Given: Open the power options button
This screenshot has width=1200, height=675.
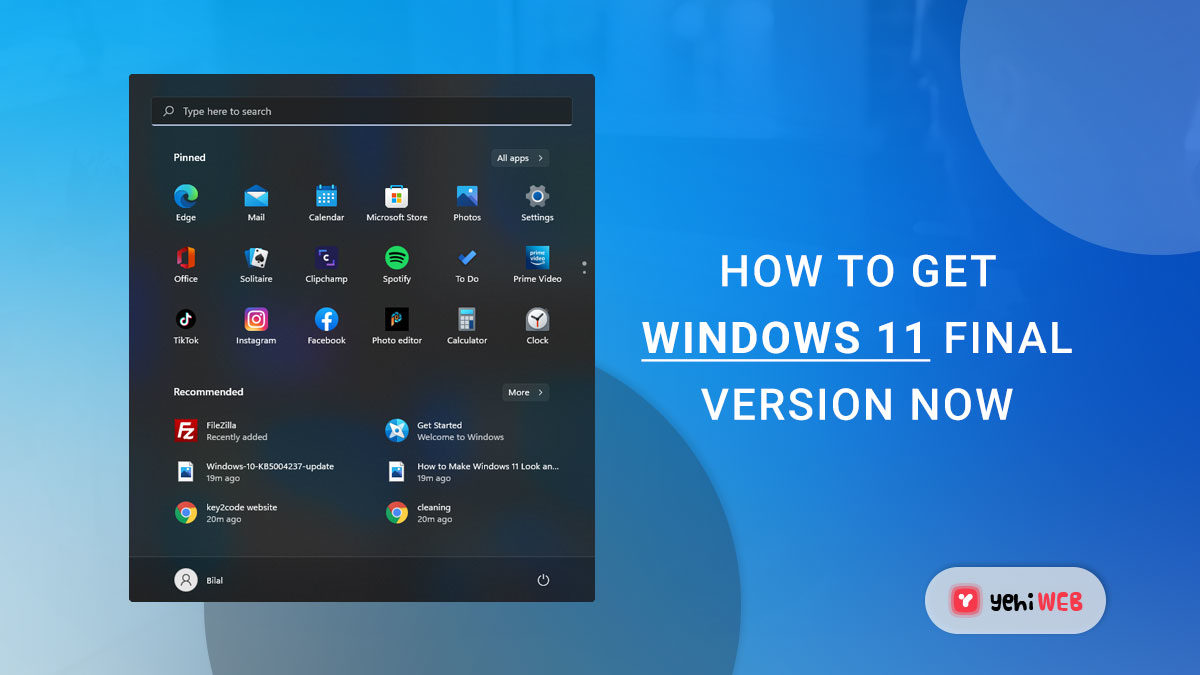Looking at the screenshot, I should [x=543, y=580].
